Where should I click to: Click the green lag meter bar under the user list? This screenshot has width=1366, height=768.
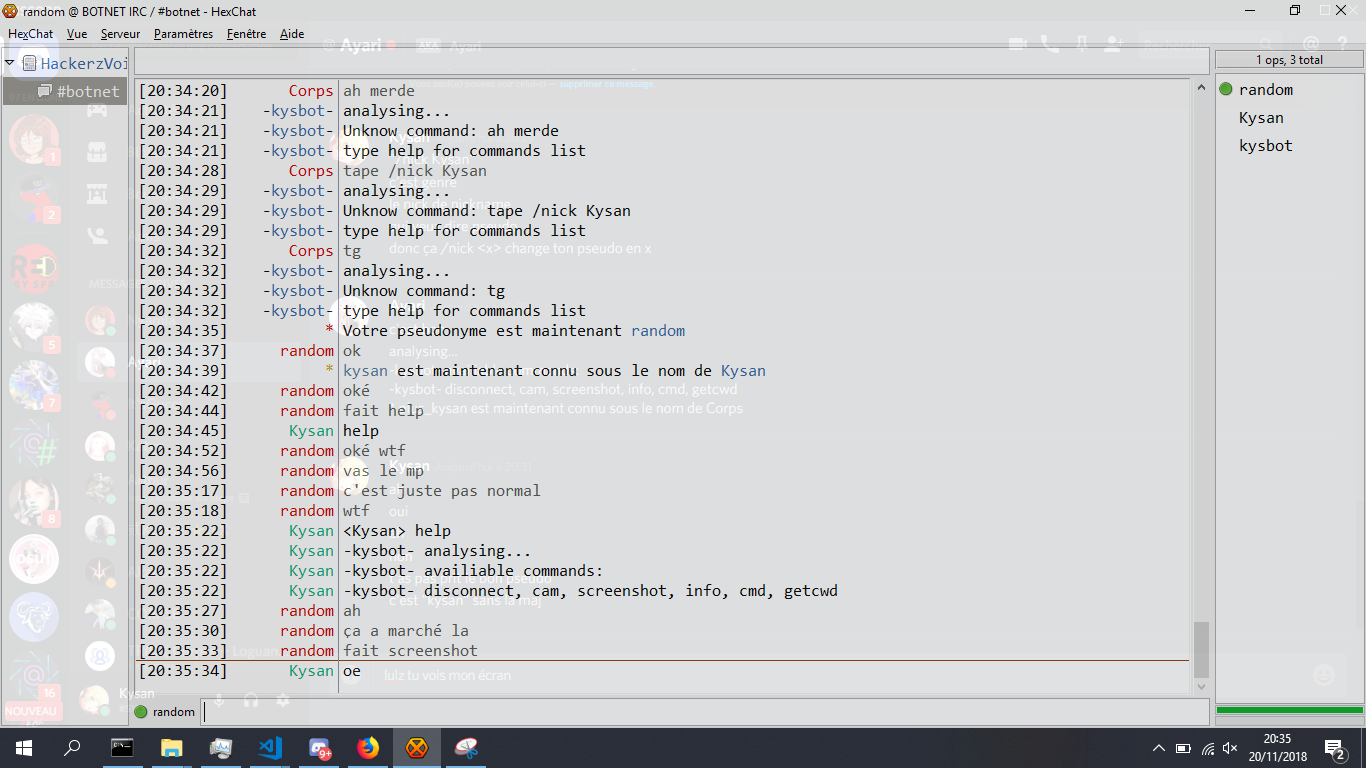1290,711
